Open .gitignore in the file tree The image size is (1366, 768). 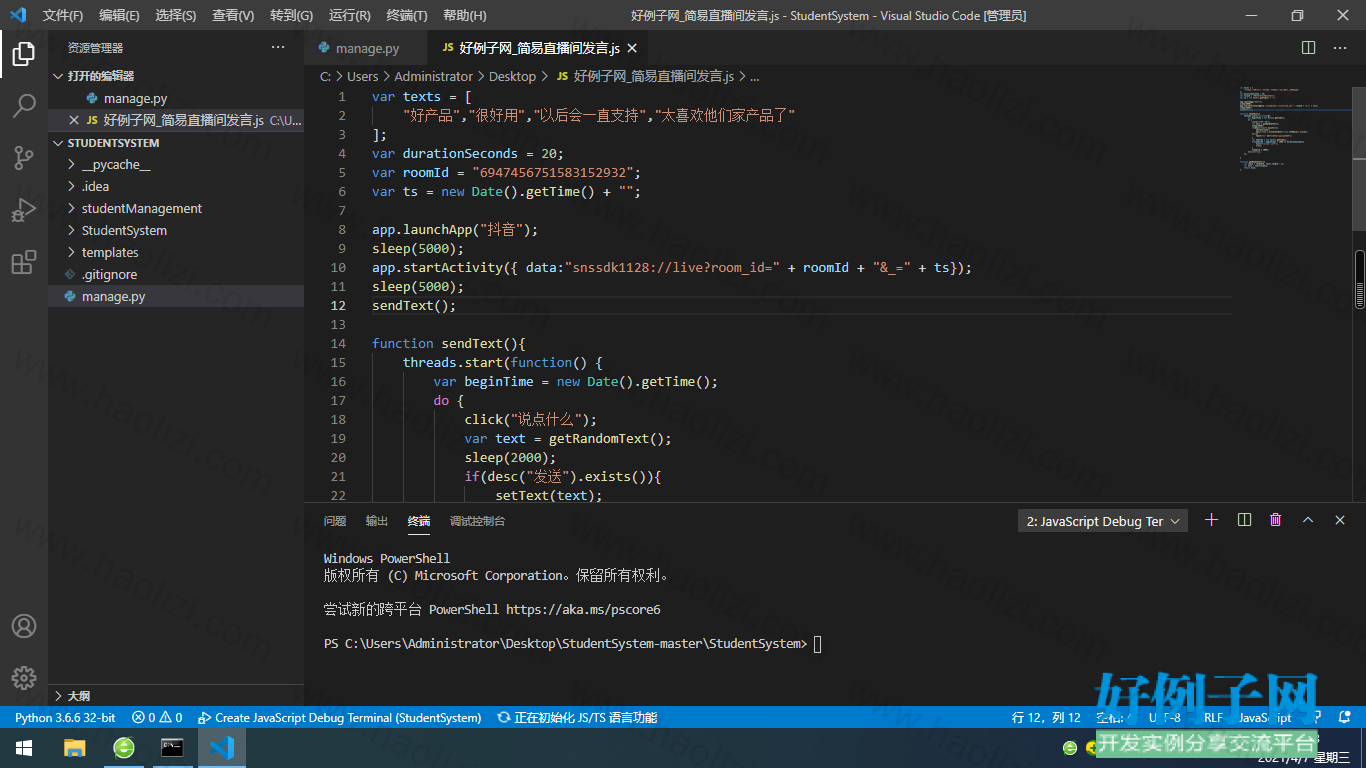pyautogui.click(x=176, y=275)
